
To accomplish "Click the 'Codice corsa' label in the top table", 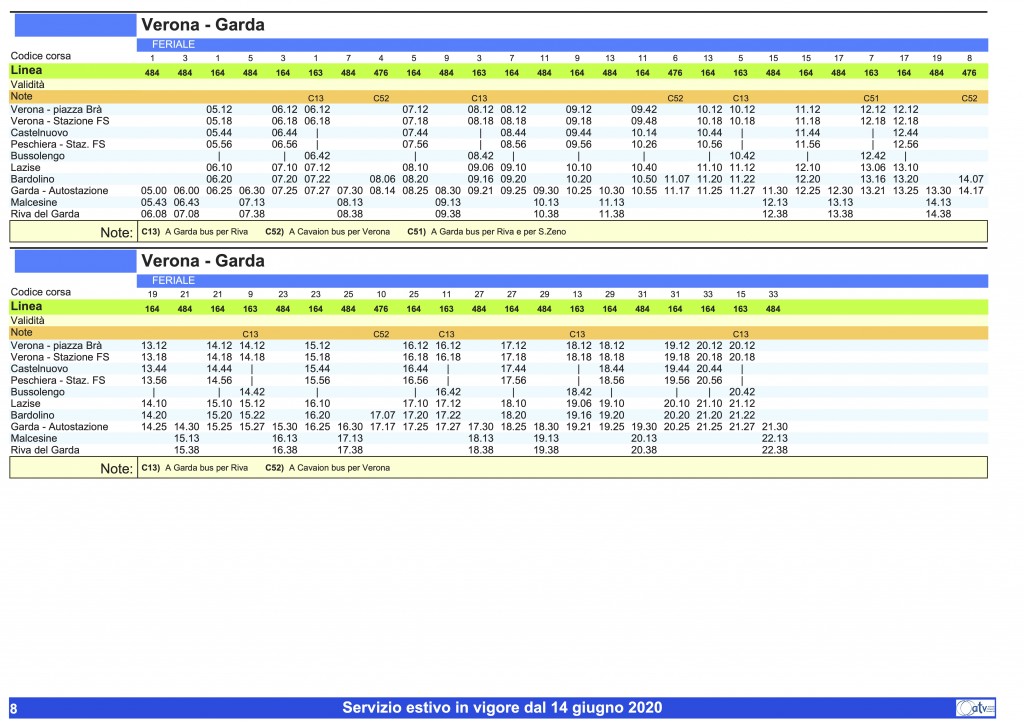I will (x=40, y=56).
